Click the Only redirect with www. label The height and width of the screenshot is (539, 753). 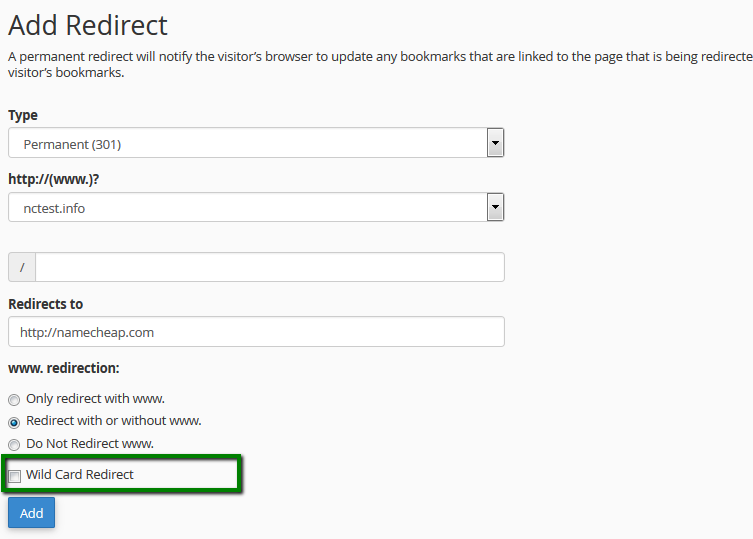click(x=95, y=399)
